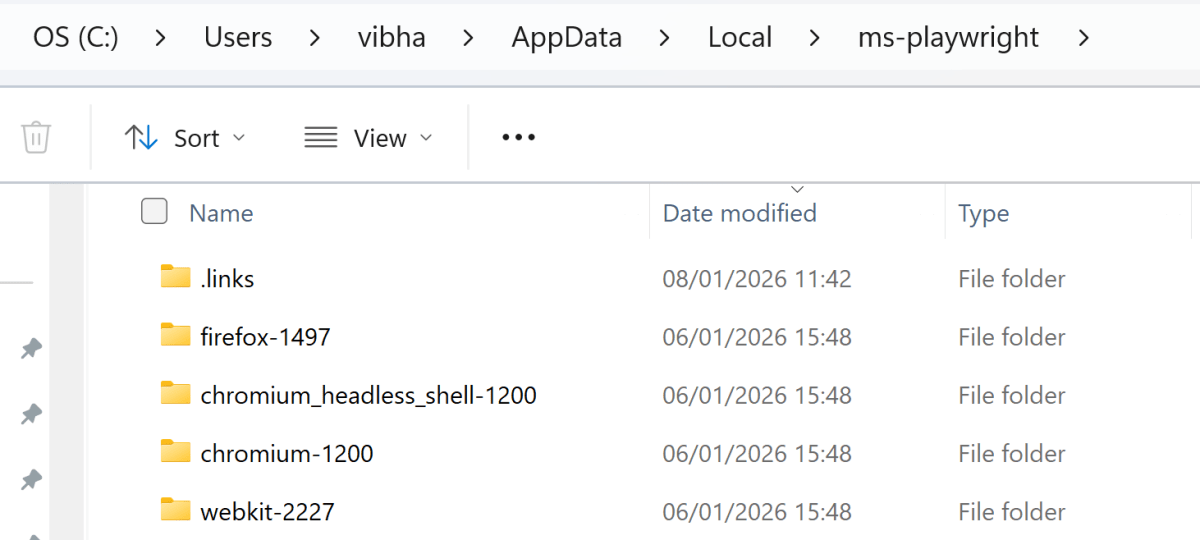This screenshot has width=1200, height=540.
Task: Click the first pin icon in sidebar
Action: click(x=32, y=348)
